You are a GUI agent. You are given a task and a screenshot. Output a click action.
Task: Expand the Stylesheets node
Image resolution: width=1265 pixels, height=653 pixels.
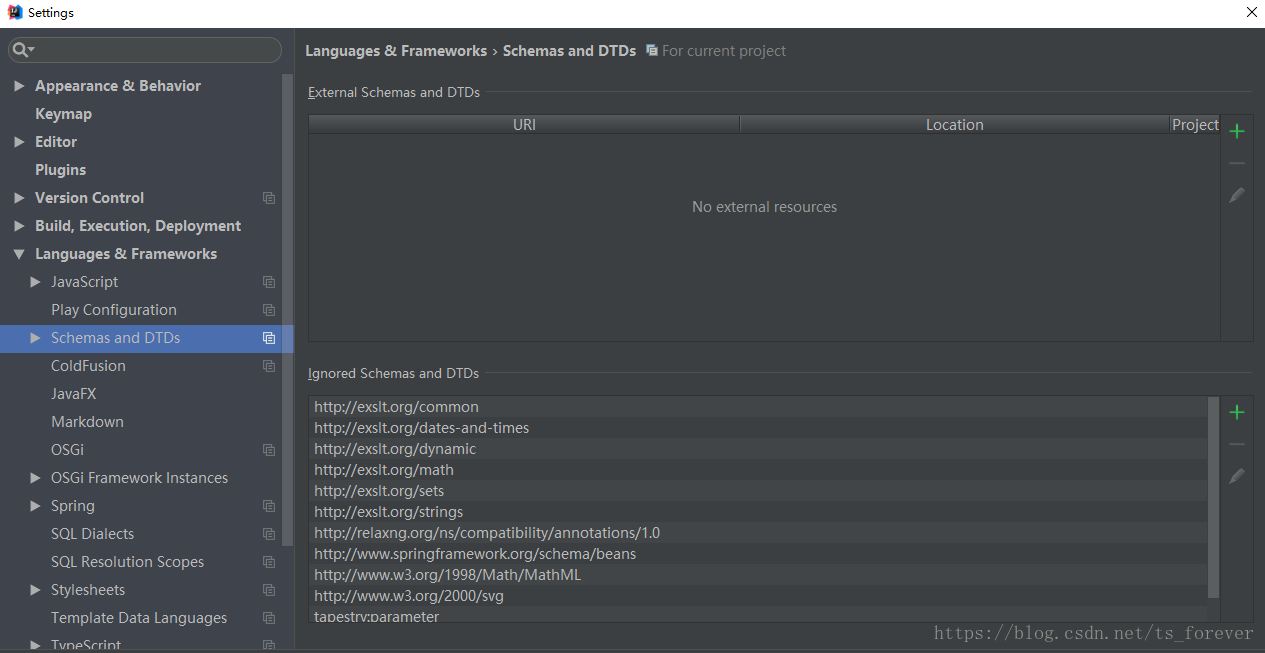(36, 590)
